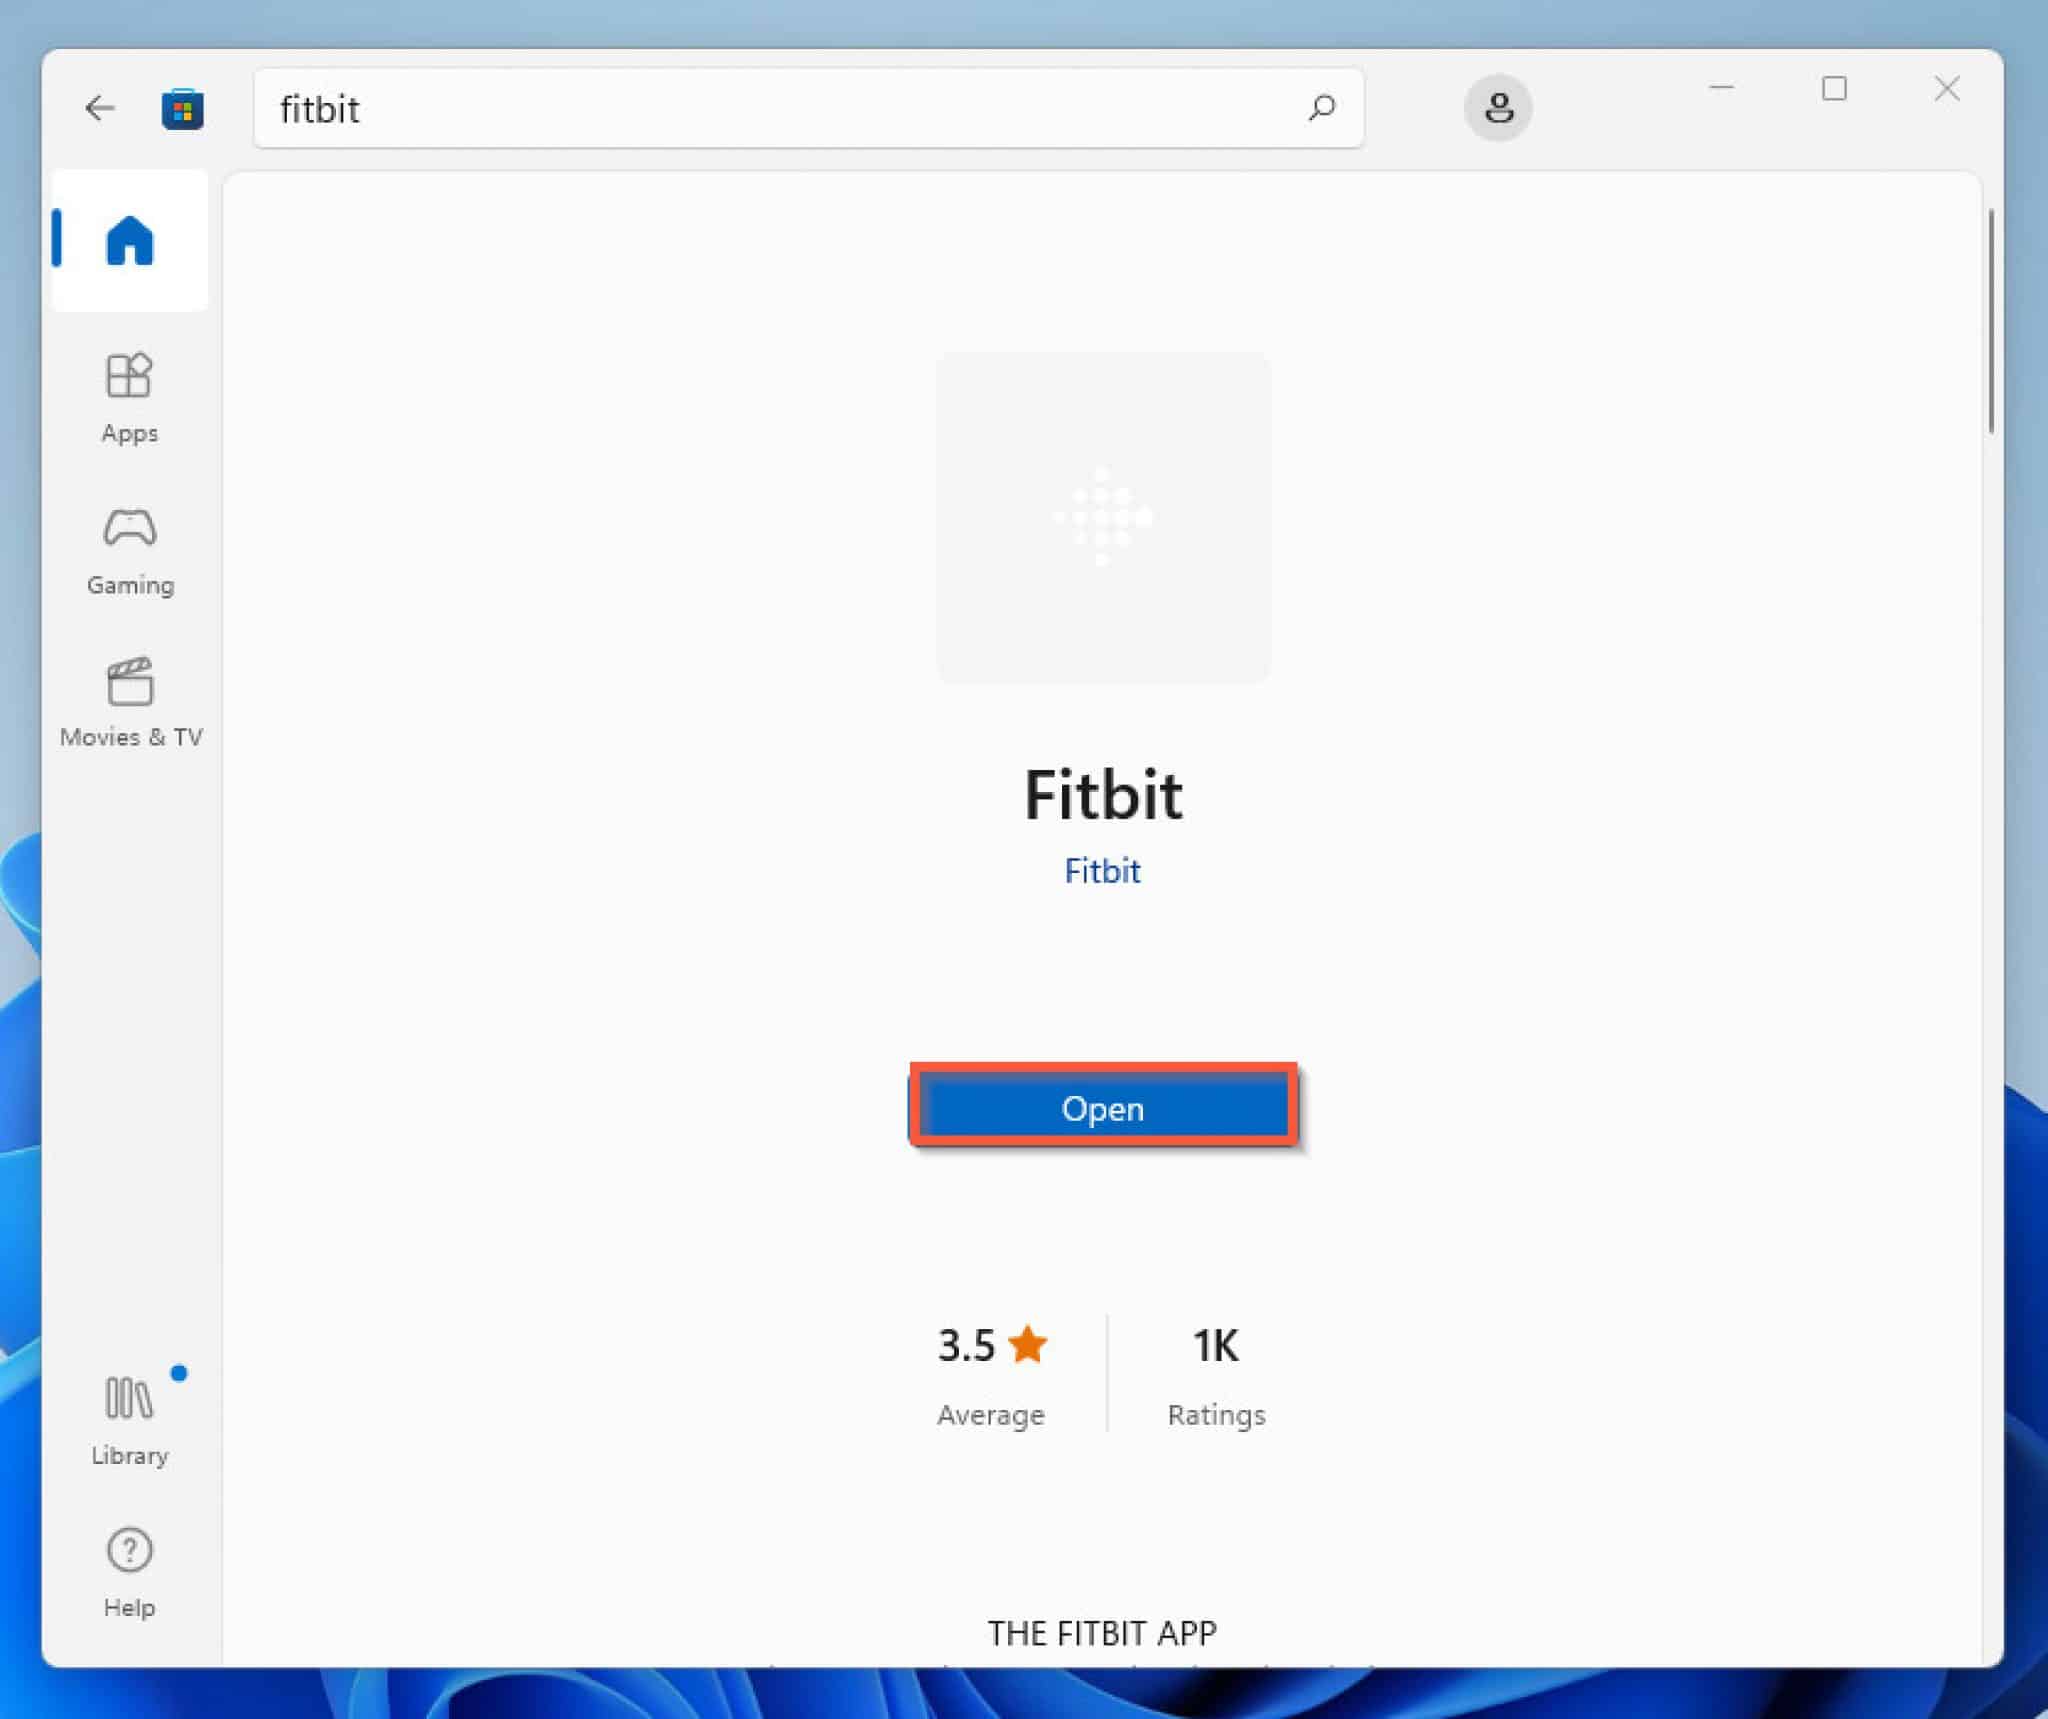Viewport: 2048px width, 1719px height.
Task: Select the Fitbit title text
Action: coord(1103,795)
